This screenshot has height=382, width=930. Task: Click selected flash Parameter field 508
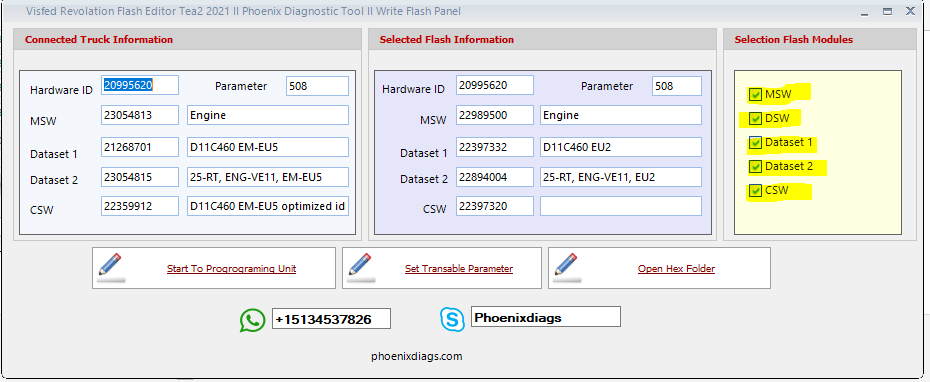(677, 85)
